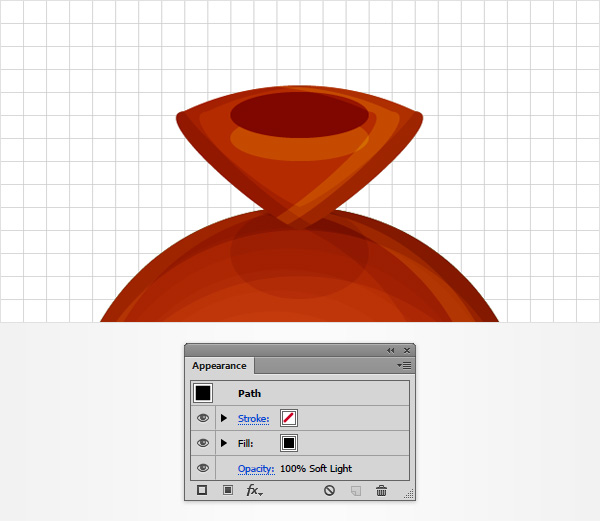The height and width of the screenshot is (521, 600).
Task: Click the Path row title
Action: (249, 393)
